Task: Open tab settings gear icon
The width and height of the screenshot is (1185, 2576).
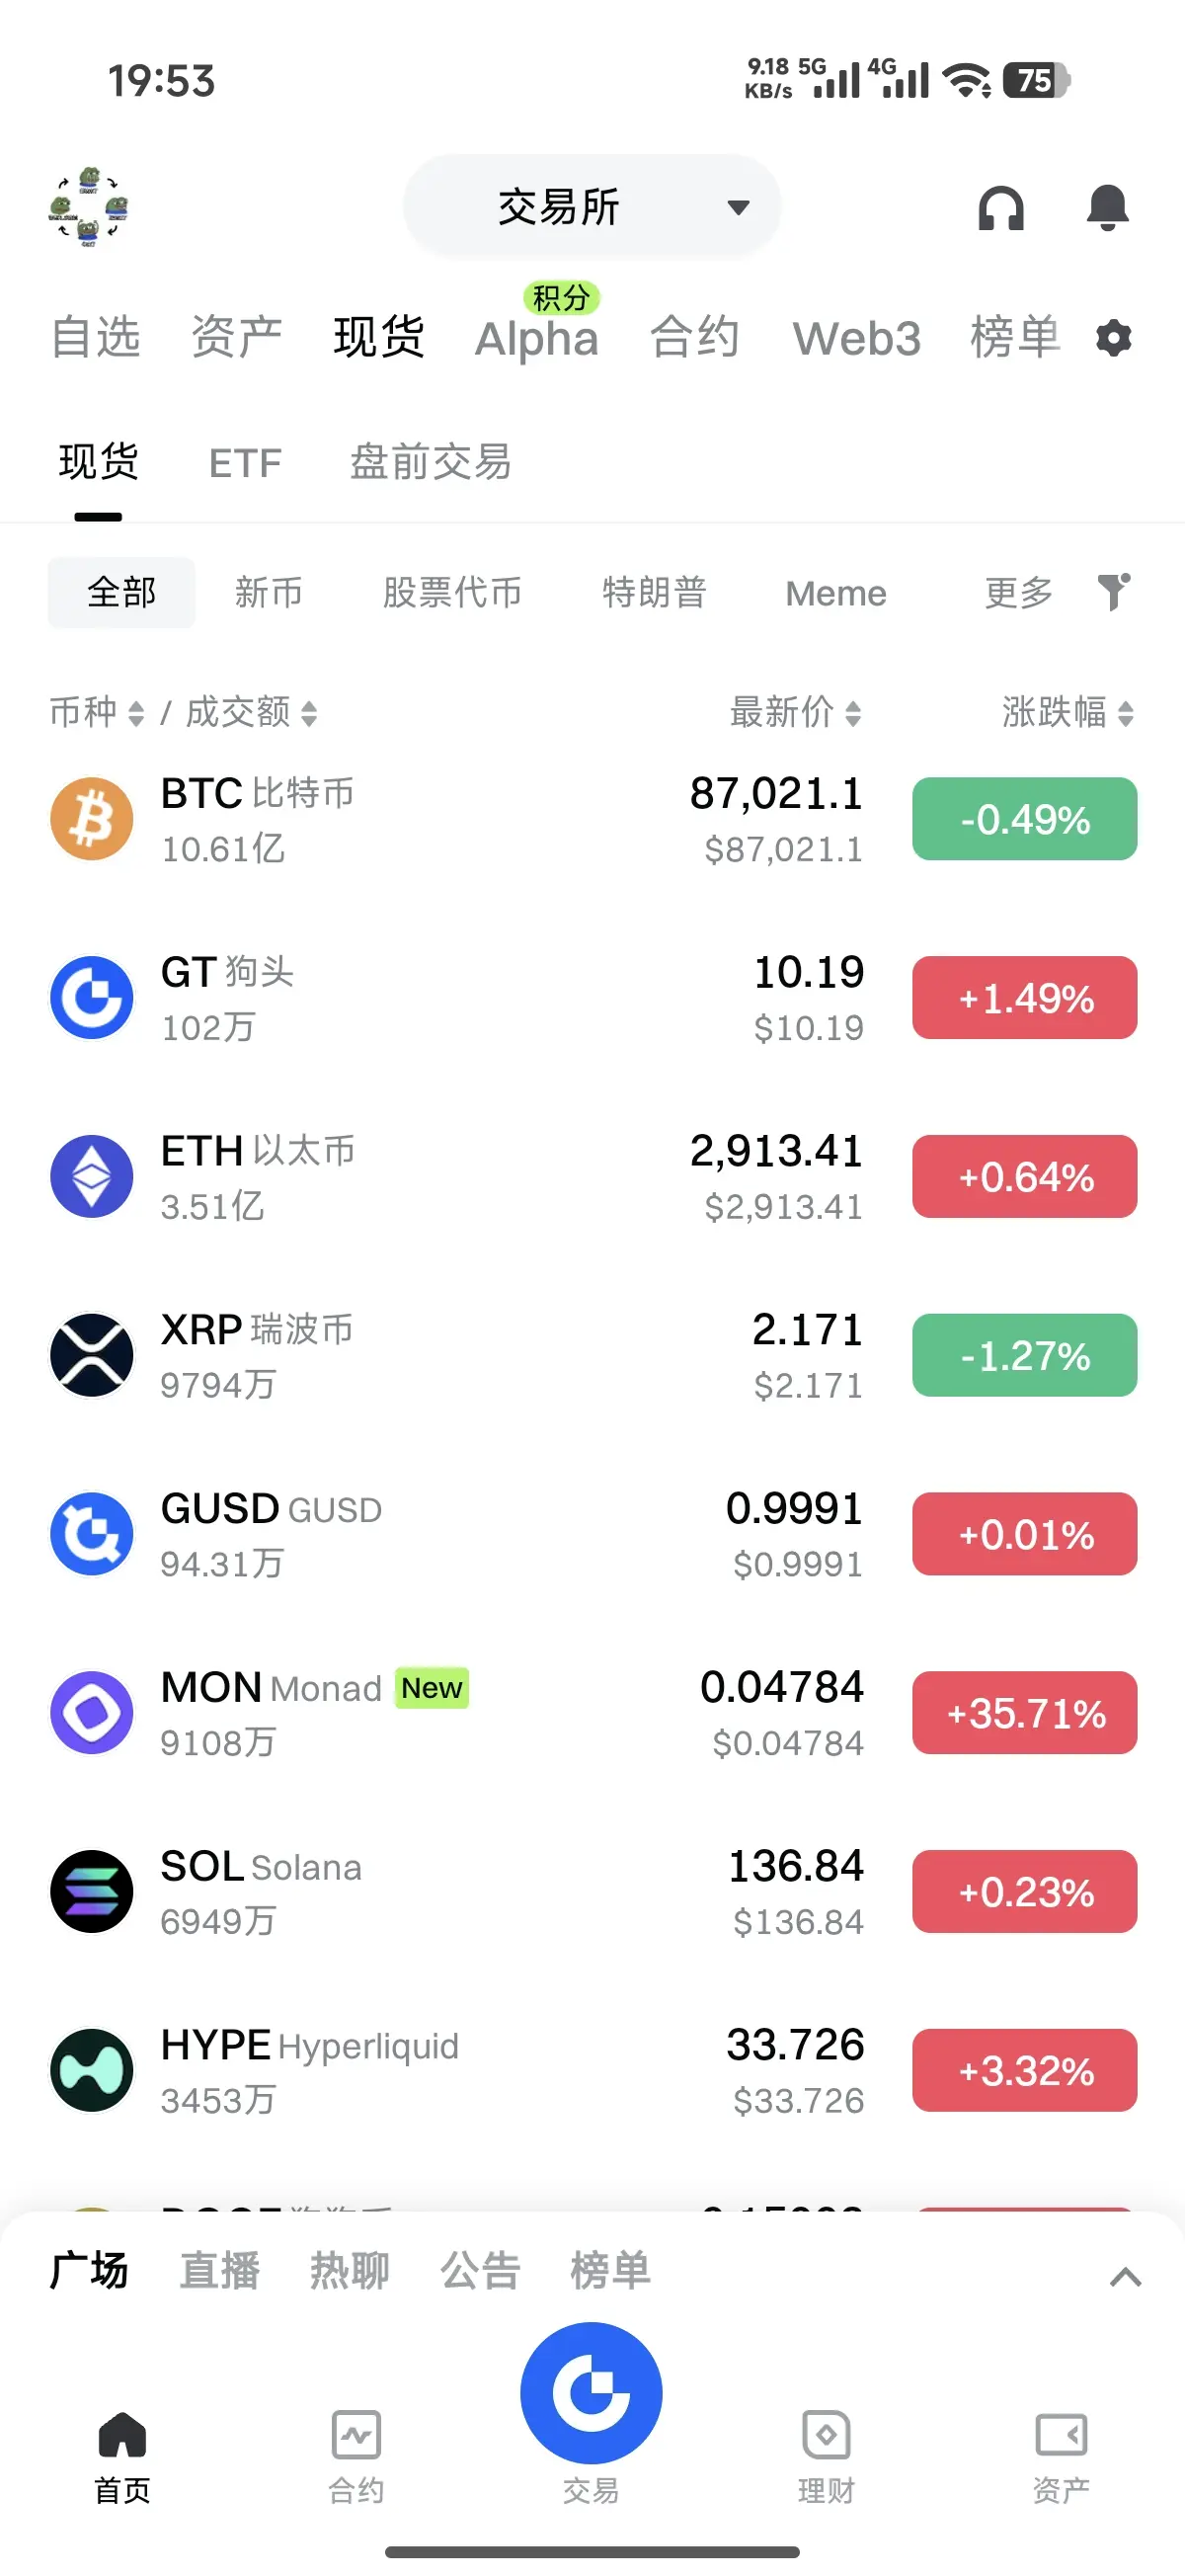Action: [1113, 338]
